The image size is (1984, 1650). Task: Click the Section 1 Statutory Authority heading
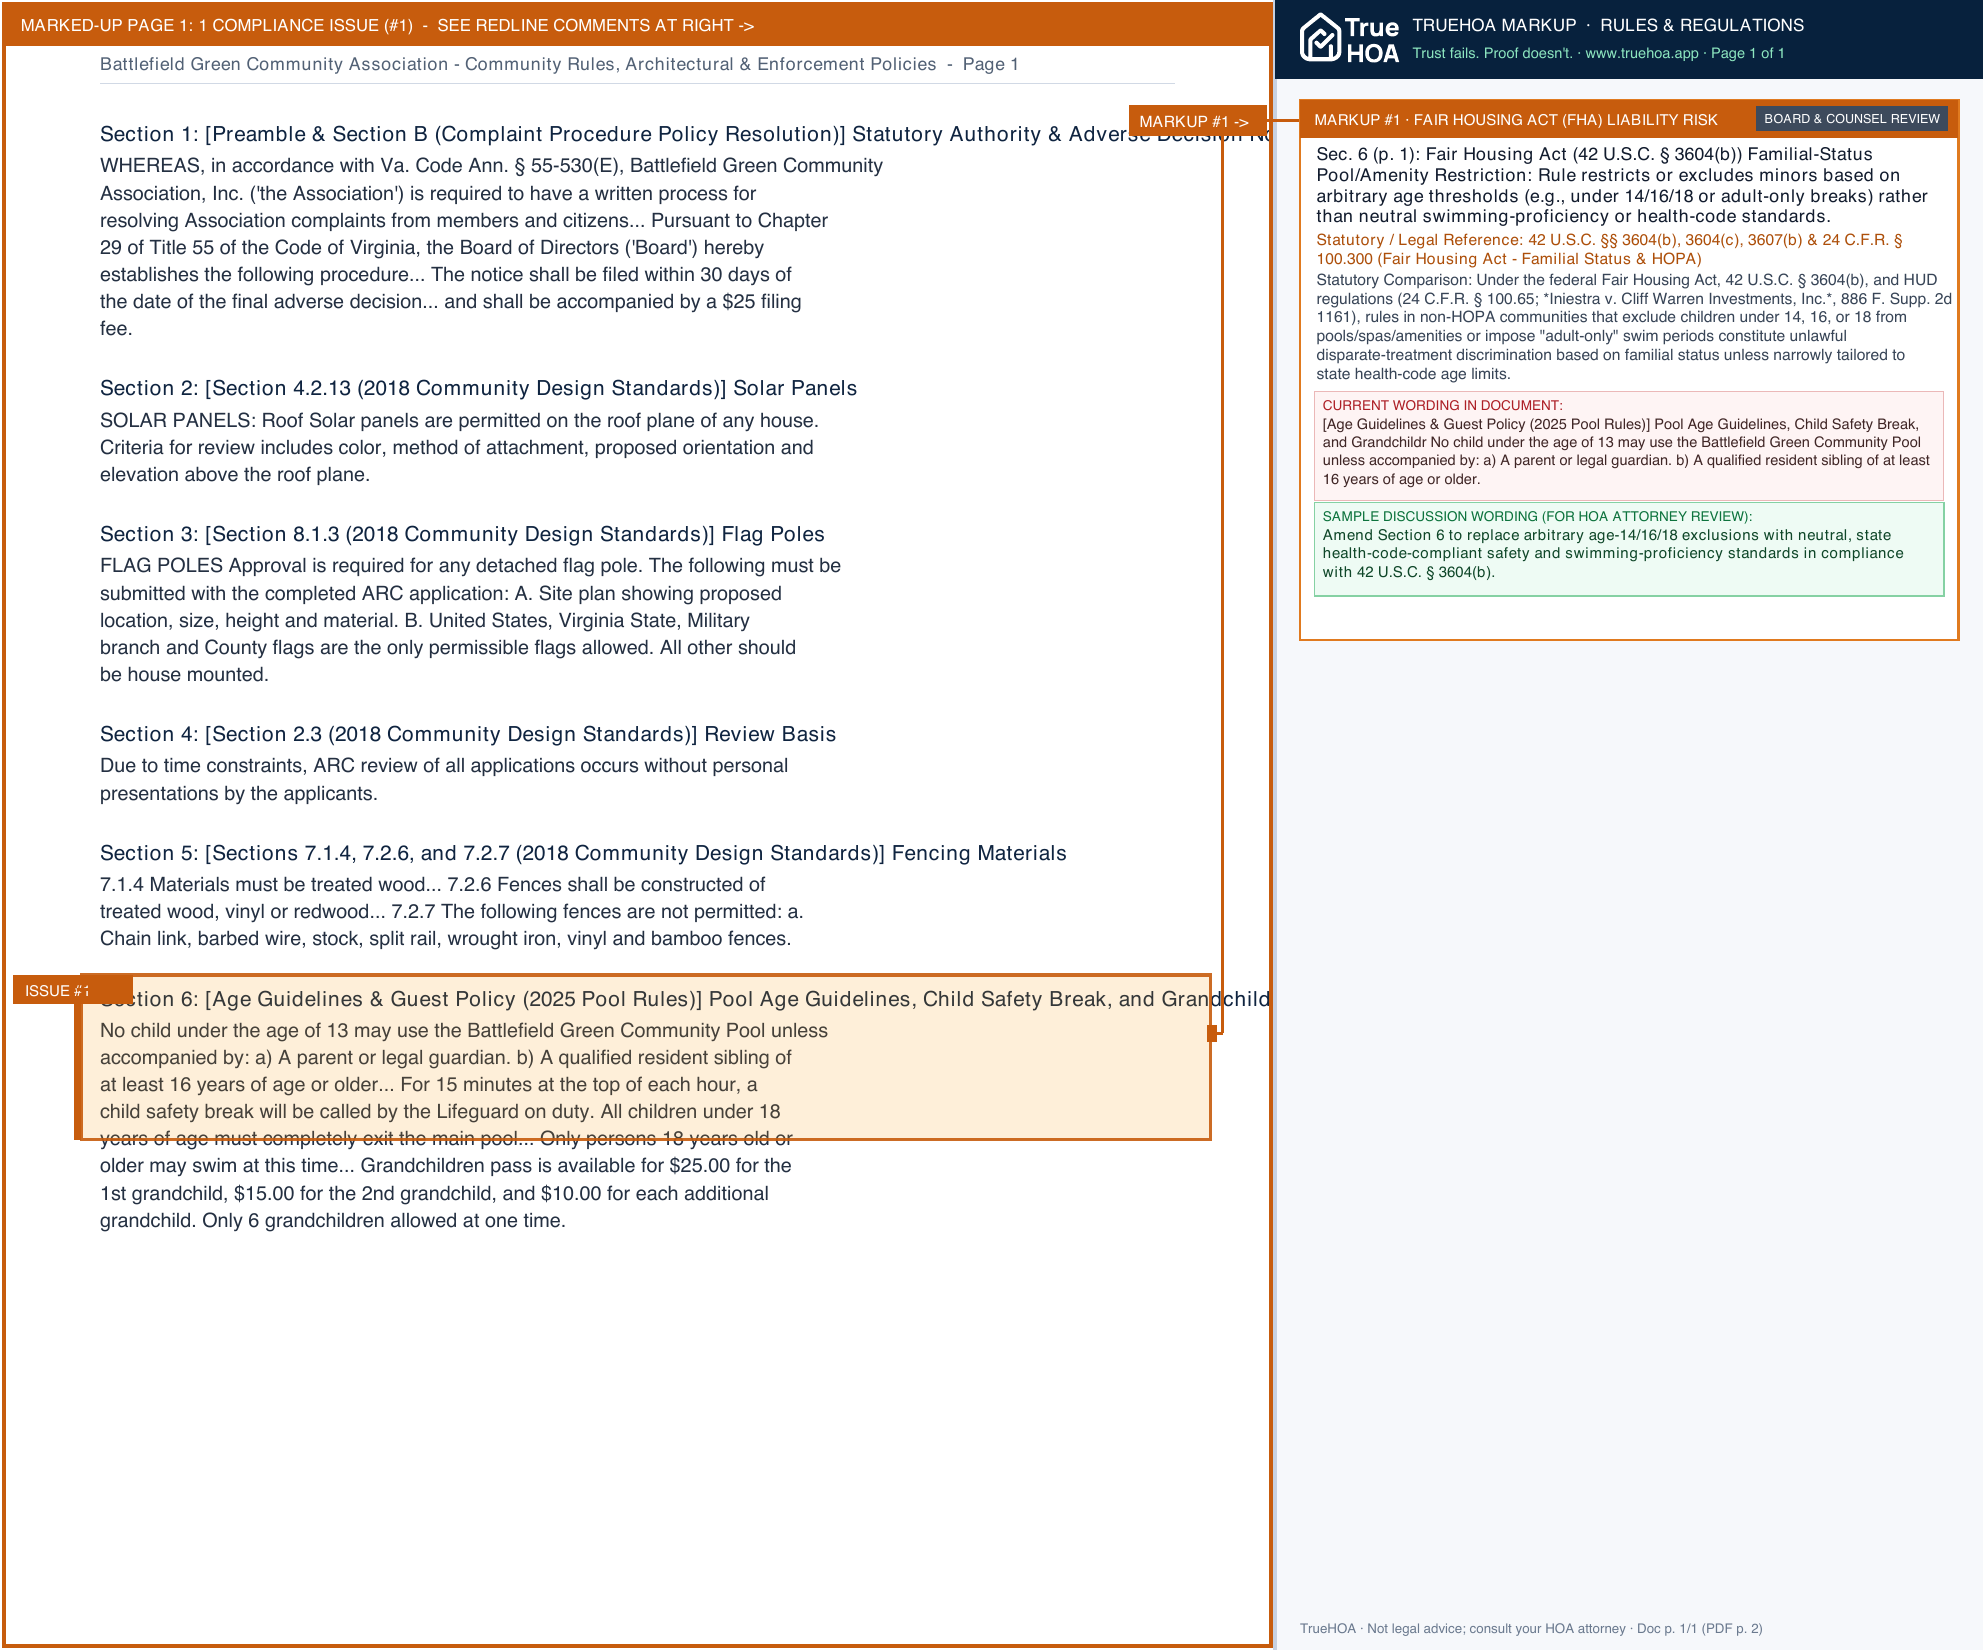click(x=685, y=134)
